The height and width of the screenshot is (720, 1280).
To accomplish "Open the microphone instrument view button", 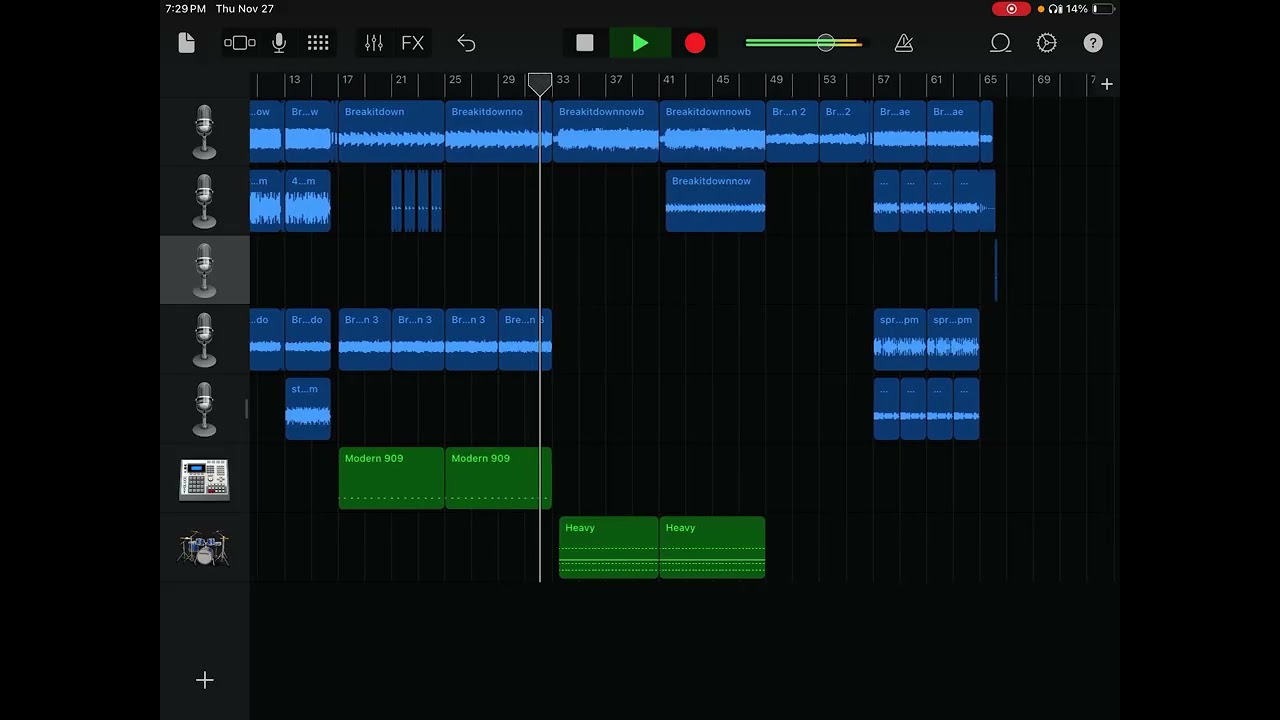I will pos(279,43).
